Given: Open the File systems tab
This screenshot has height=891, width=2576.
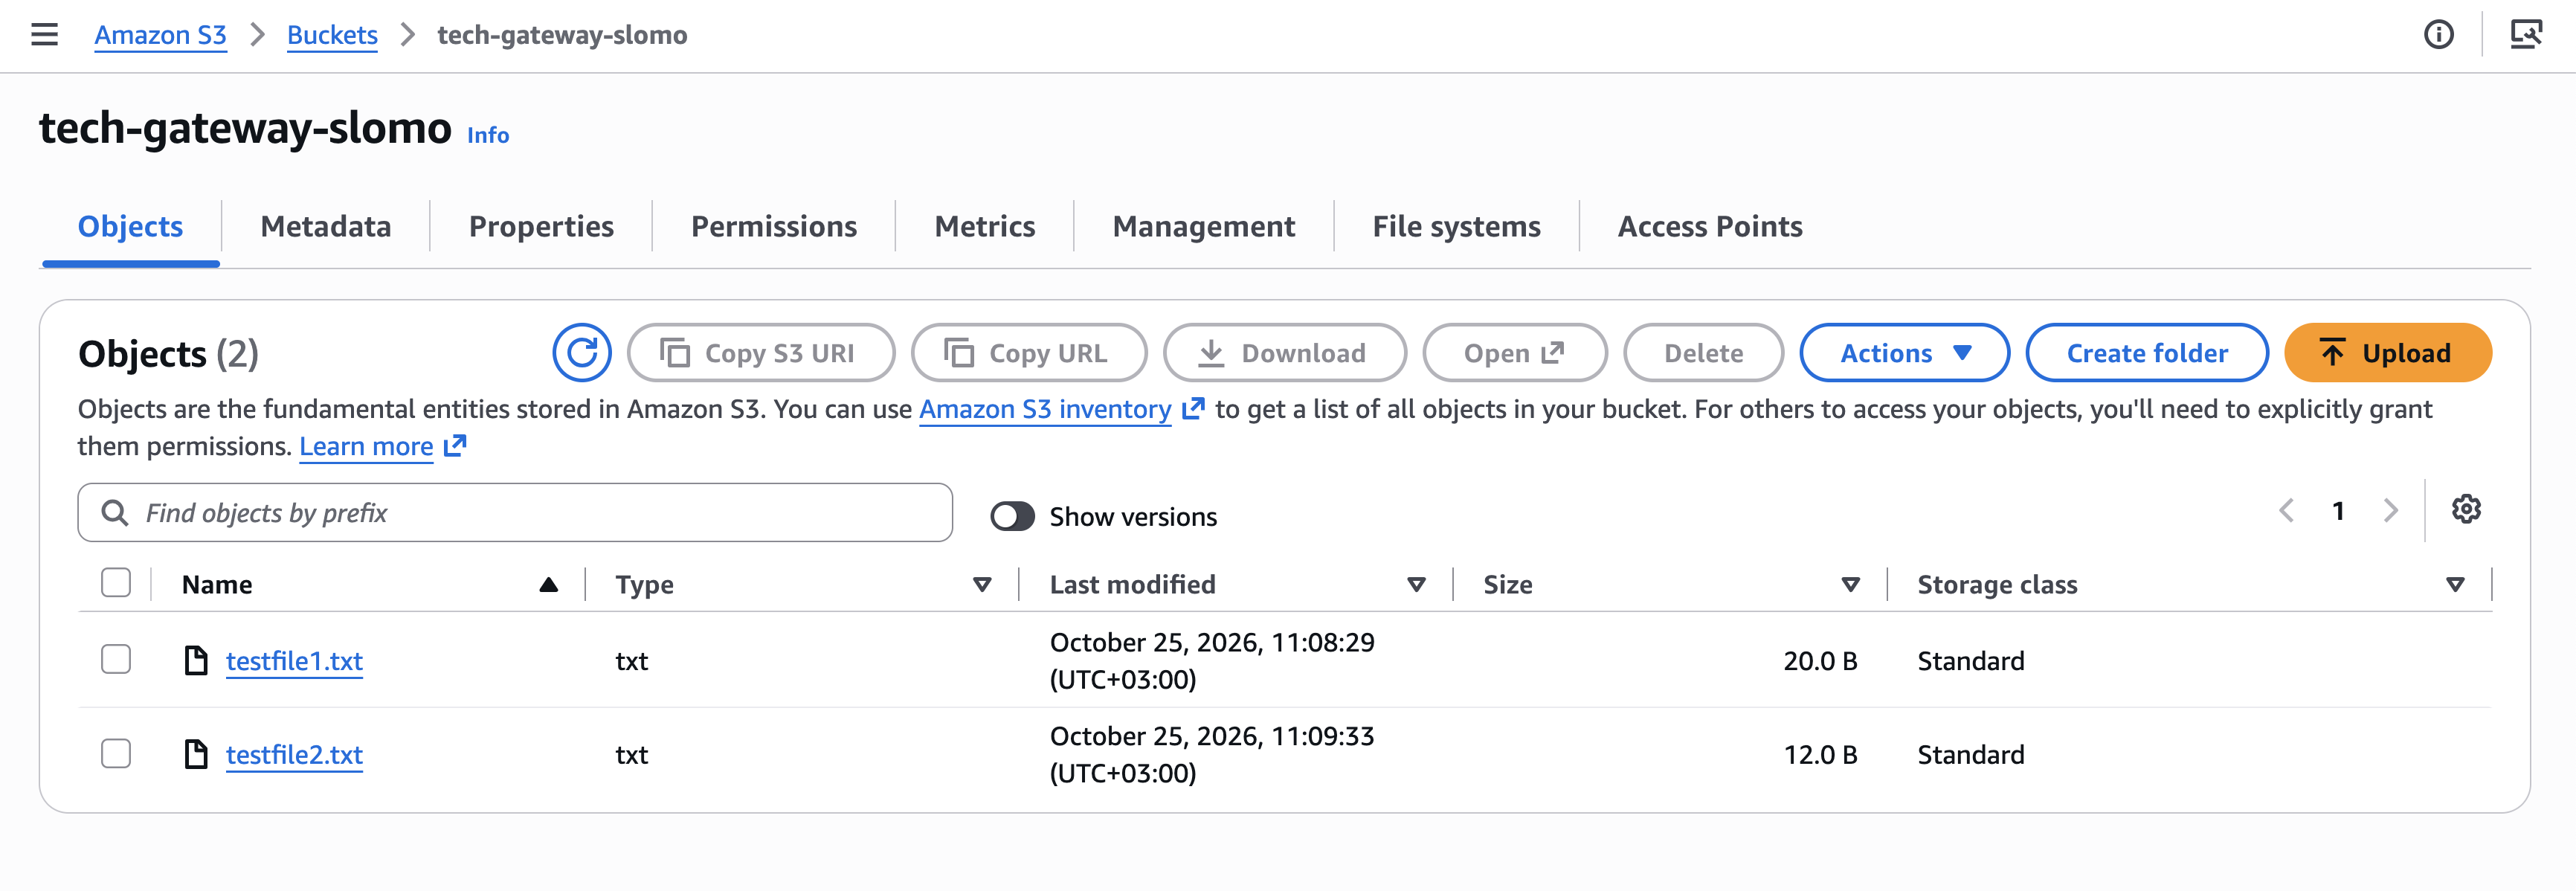Looking at the screenshot, I should pyautogui.click(x=1456, y=227).
